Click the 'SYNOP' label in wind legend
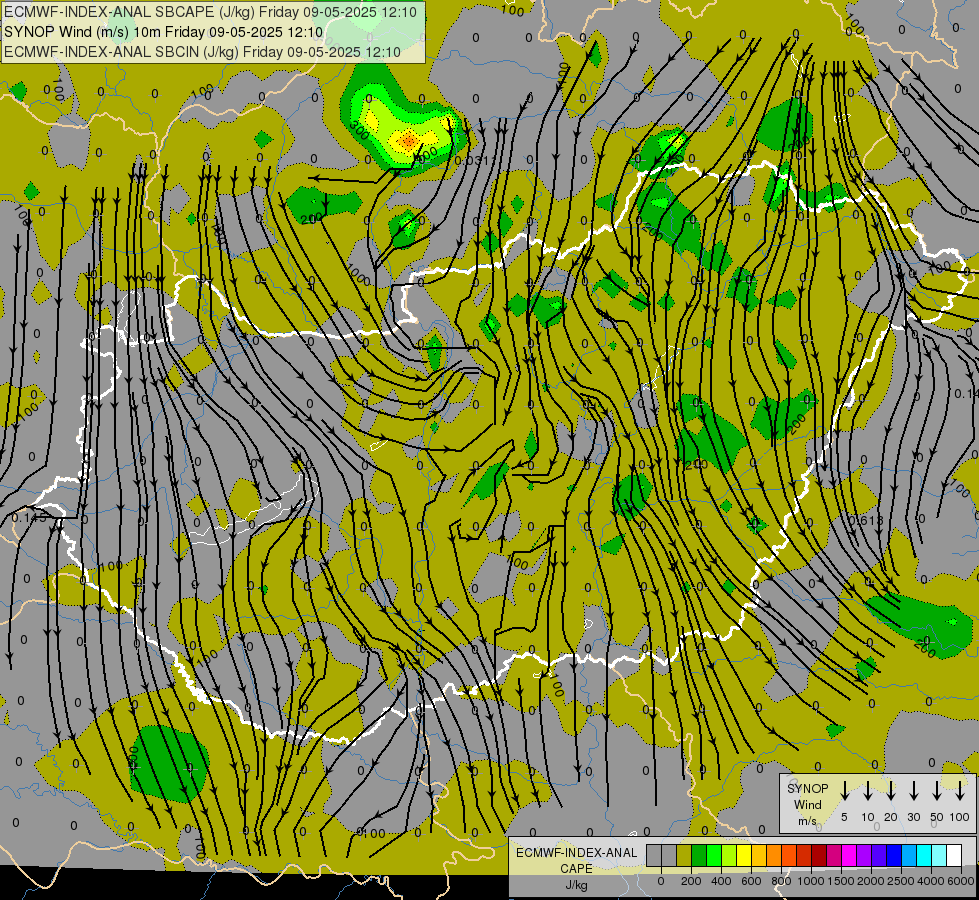Viewport: 979px width, 900px height. [x=807, y=788]
